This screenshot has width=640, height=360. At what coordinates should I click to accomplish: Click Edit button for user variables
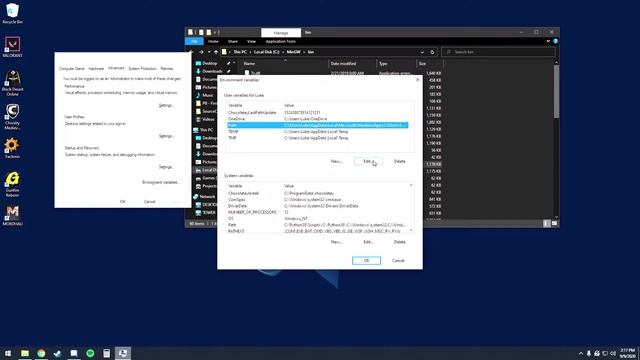(x=368, y=162)
